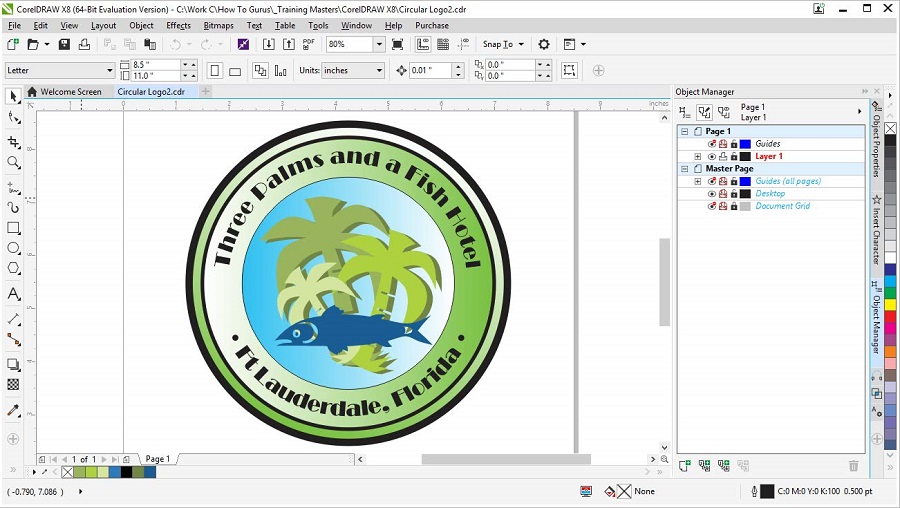
Task: Select Landscape orientation button
Action: click(235, 71)
